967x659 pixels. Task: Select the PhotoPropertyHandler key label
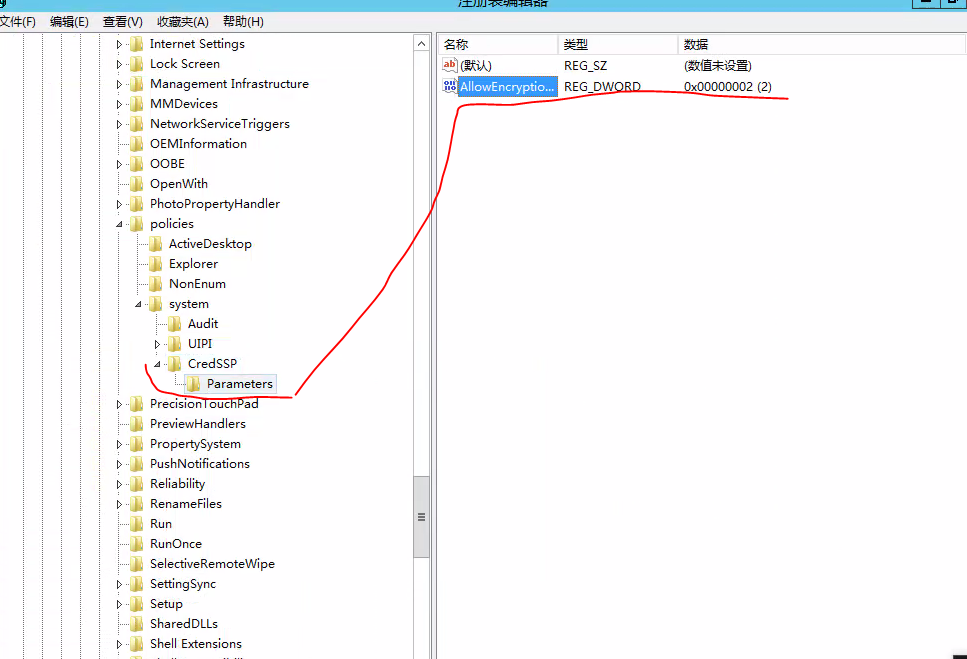pyautogui.click(x=215, y=203)
